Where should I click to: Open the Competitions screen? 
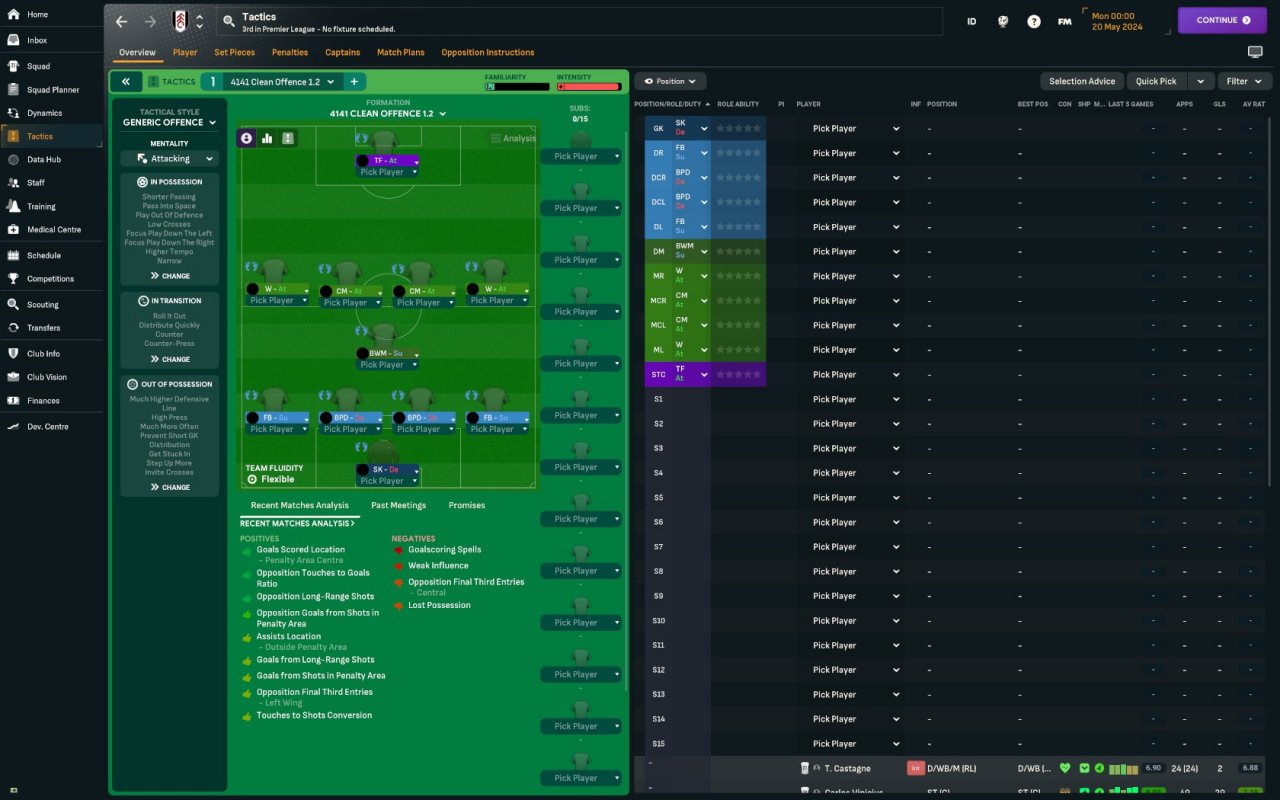(x=51, y=278)
